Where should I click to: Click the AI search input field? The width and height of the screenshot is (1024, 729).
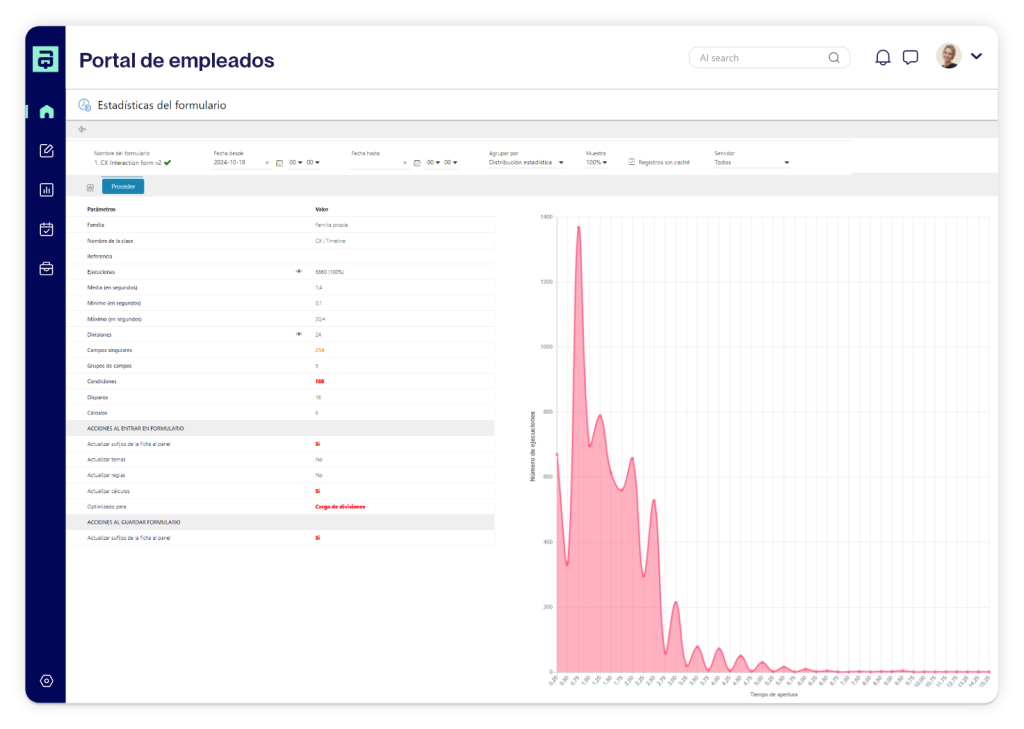(x=760, y=58)
